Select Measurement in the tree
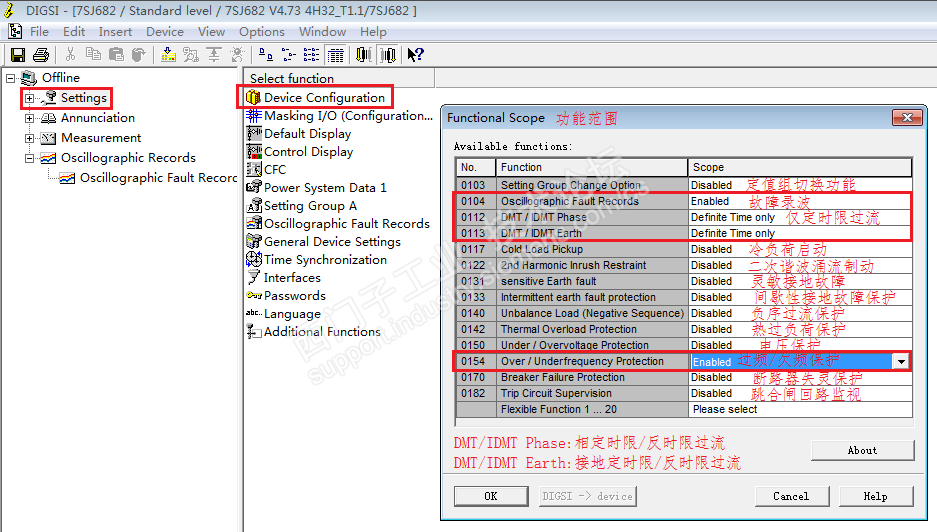This screenshot has width=937, height=532. [101, 138]
